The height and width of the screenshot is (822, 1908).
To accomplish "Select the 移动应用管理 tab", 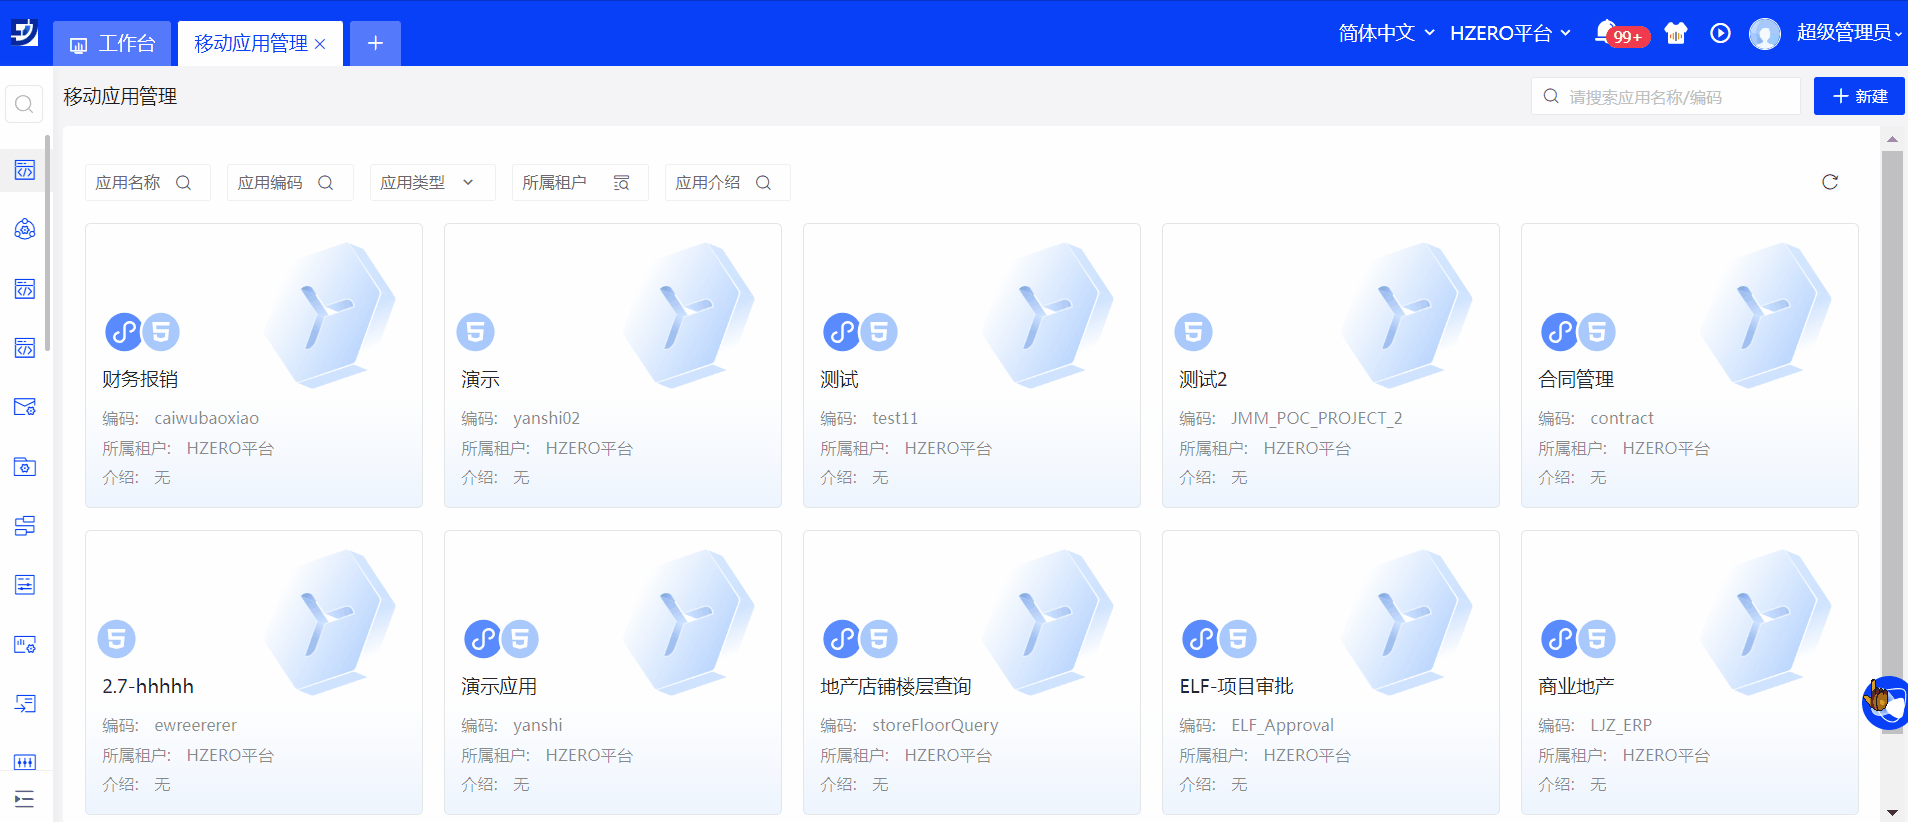I will [x=251, y=44].
